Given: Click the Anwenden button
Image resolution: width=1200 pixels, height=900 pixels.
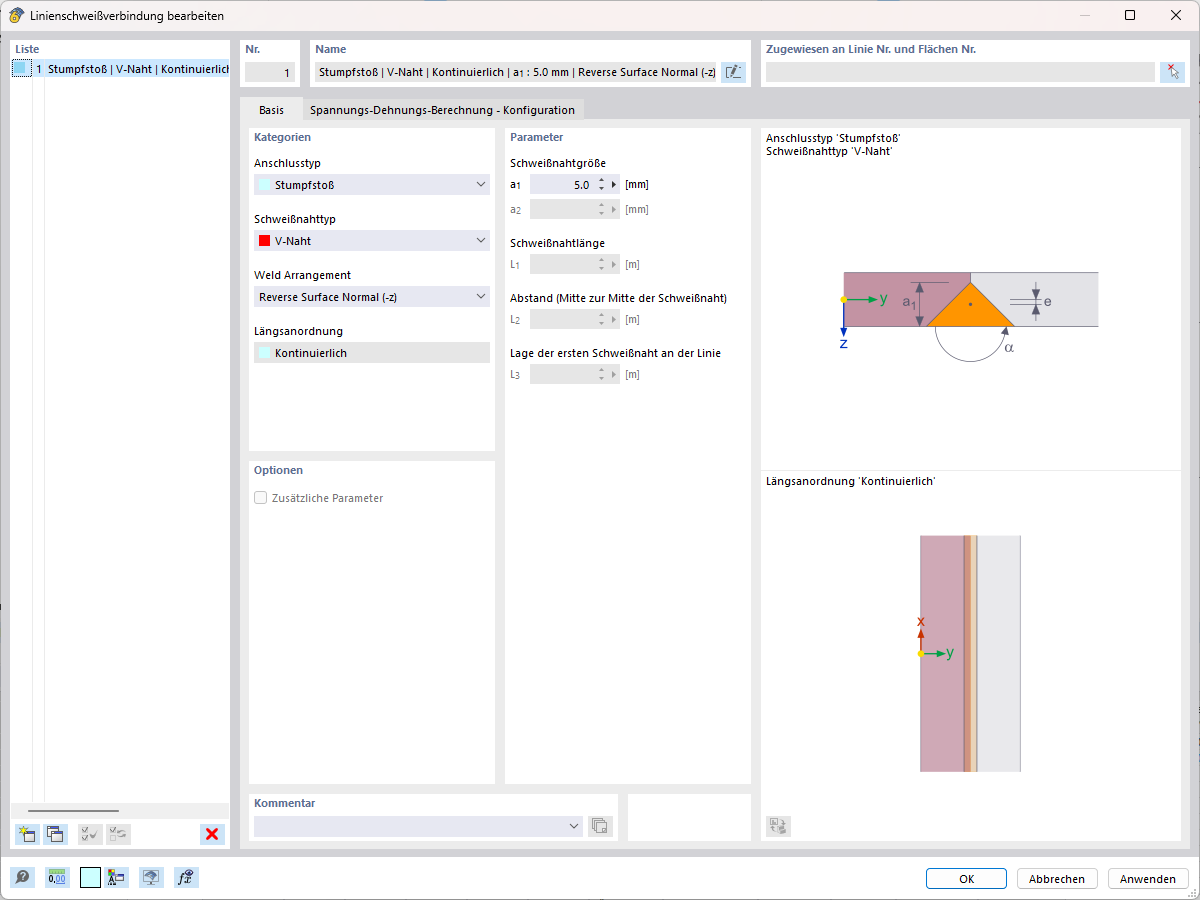Looking at the screenshot, I should [x=1147, y=878].
